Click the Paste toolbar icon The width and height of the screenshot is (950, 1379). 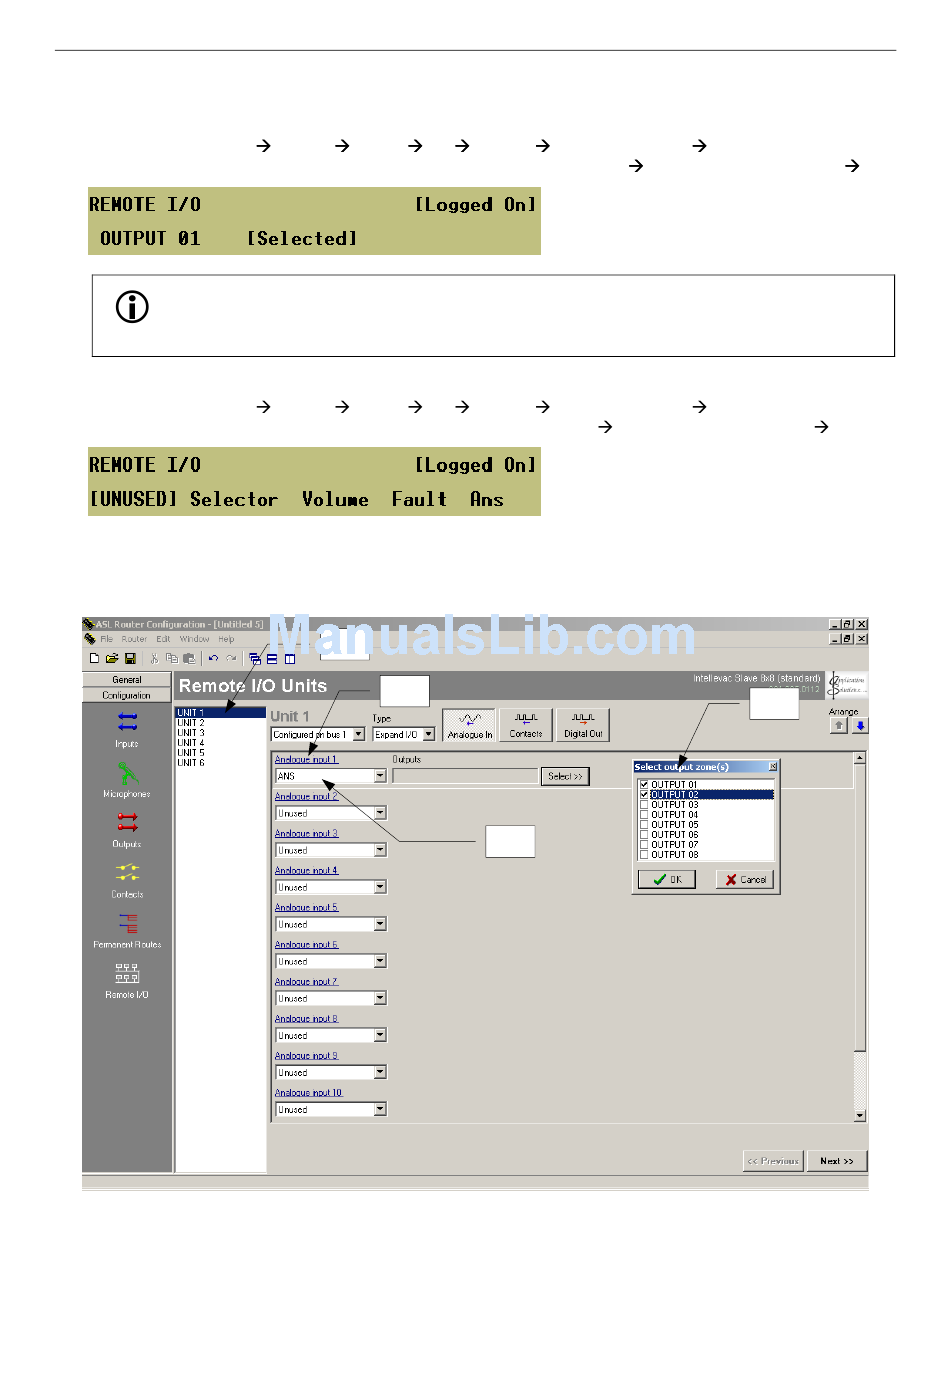click(188, 659)
